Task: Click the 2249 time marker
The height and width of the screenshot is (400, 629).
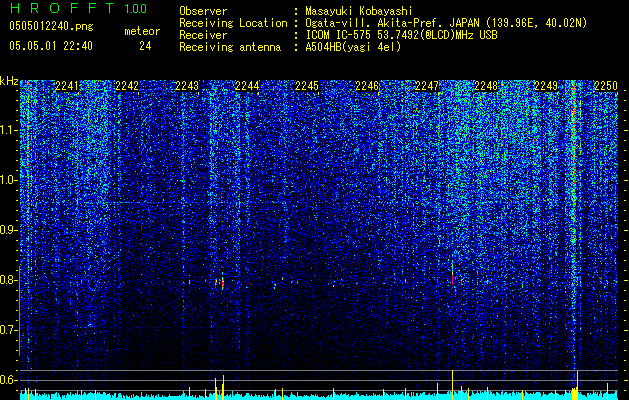Action: tap(546, 86)
